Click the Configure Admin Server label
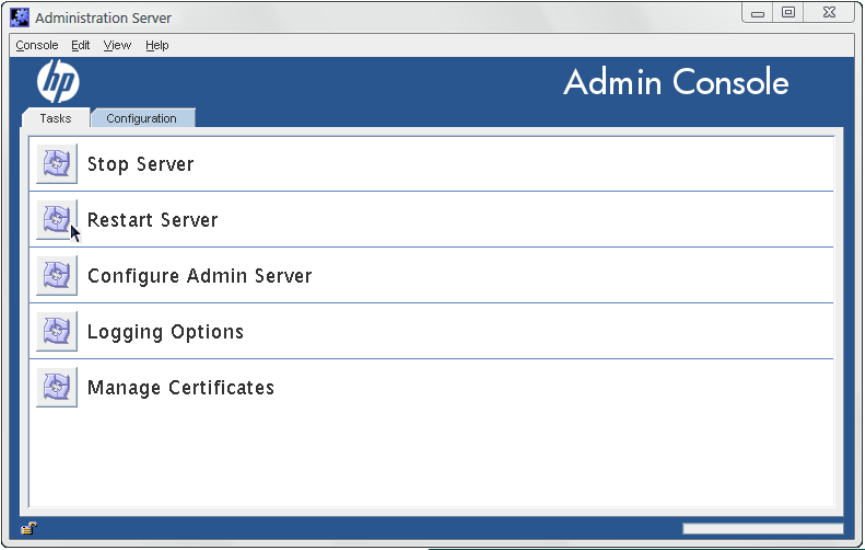Screen dimensions: 865x550 pyautogui.click(x=199, y=276)
